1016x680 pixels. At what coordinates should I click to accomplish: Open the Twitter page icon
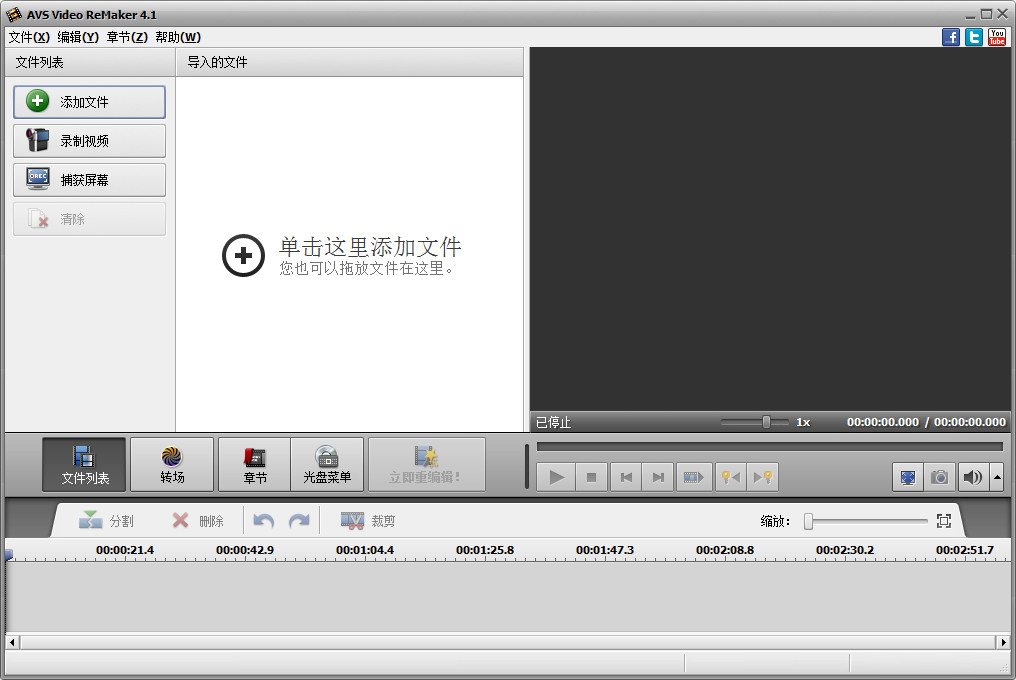tap(974, 37)
